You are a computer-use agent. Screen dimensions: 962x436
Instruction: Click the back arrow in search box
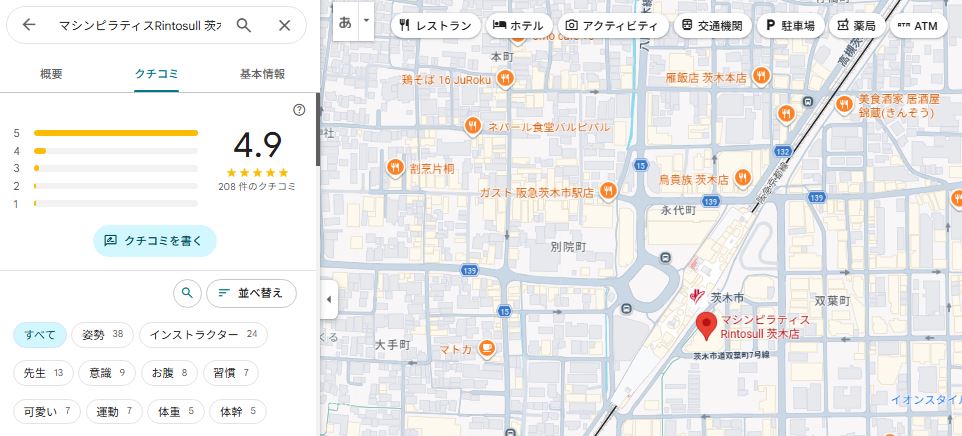click(28, 25)
